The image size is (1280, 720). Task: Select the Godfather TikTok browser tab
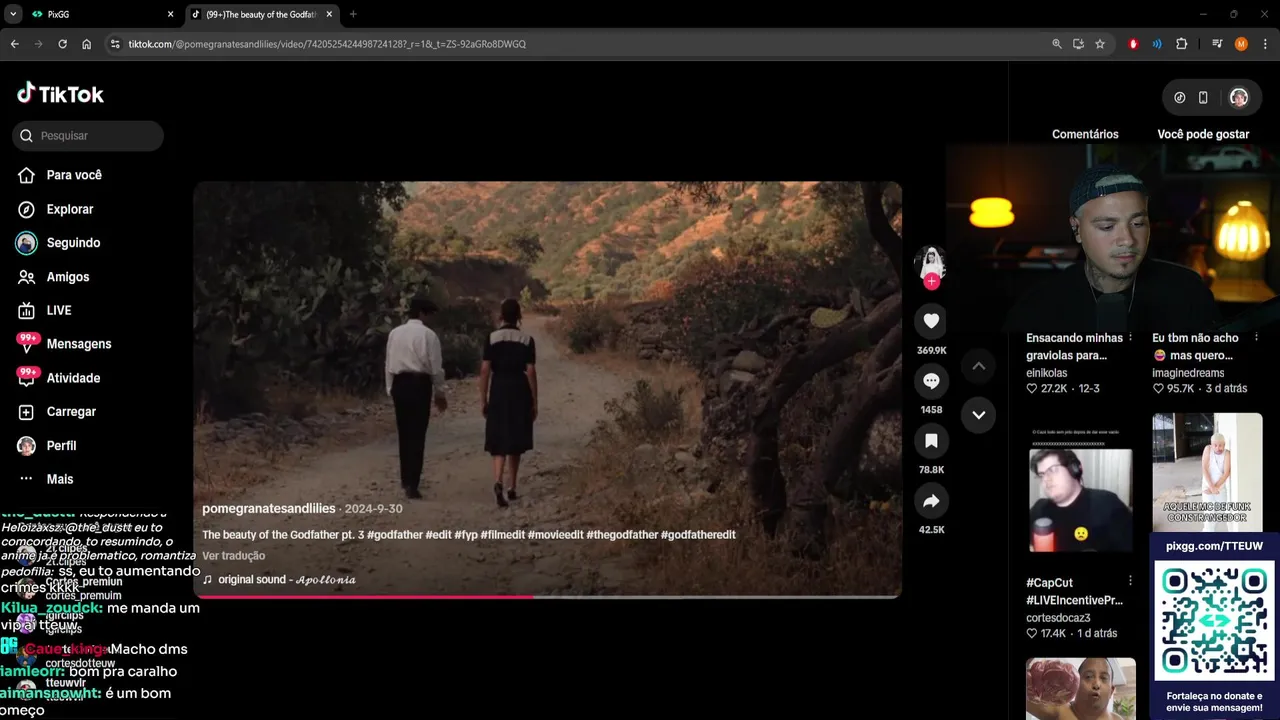pos(262,14)
